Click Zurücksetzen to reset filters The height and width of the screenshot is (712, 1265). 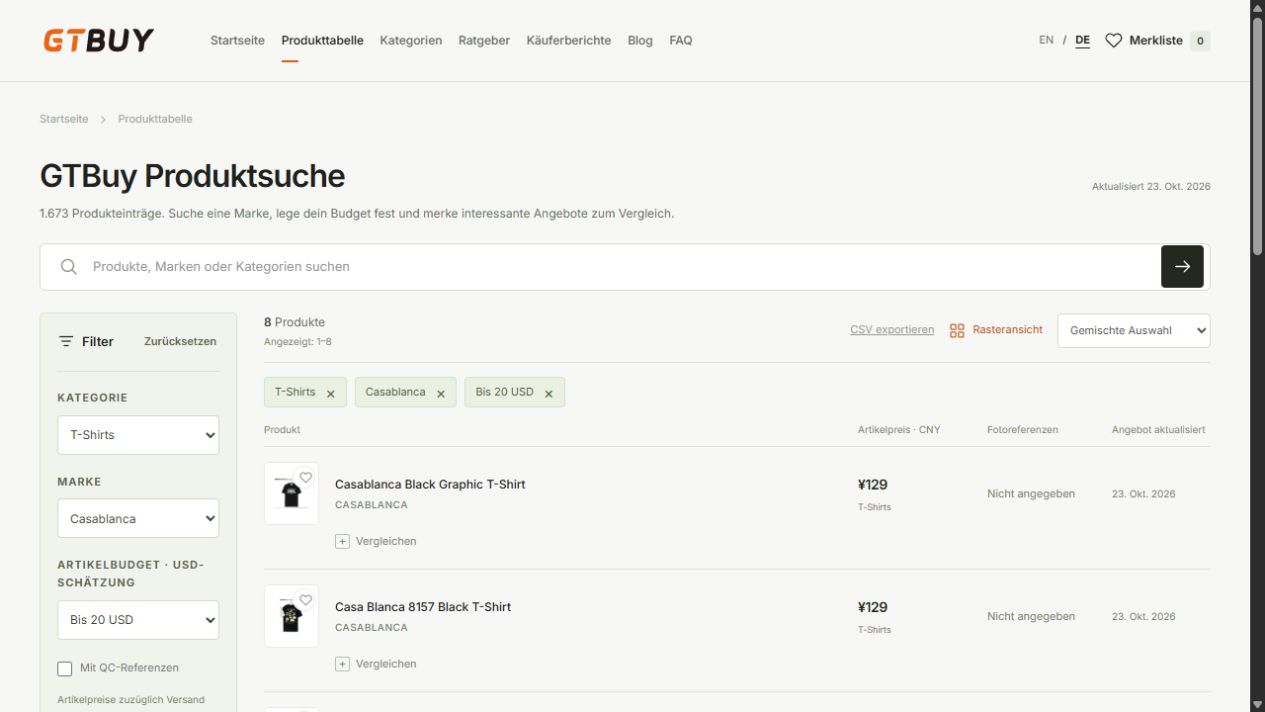coord(180,341)
